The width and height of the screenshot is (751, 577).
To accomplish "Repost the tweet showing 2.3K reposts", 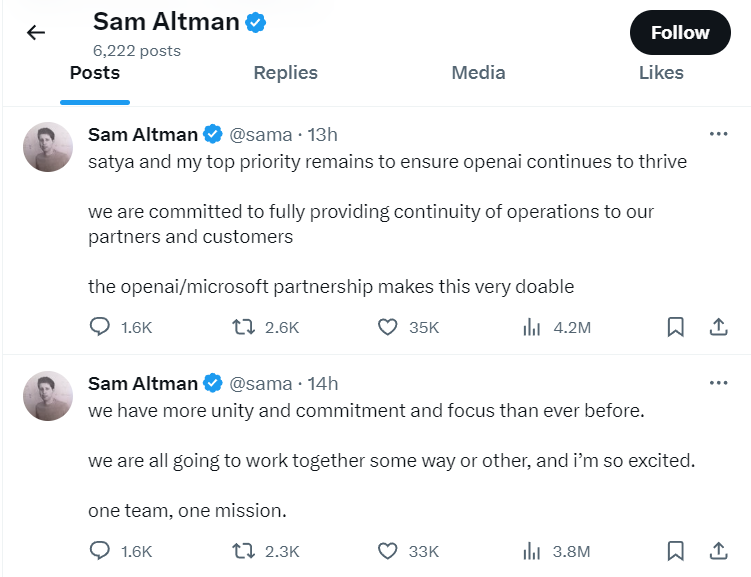I will click(243, 551).
